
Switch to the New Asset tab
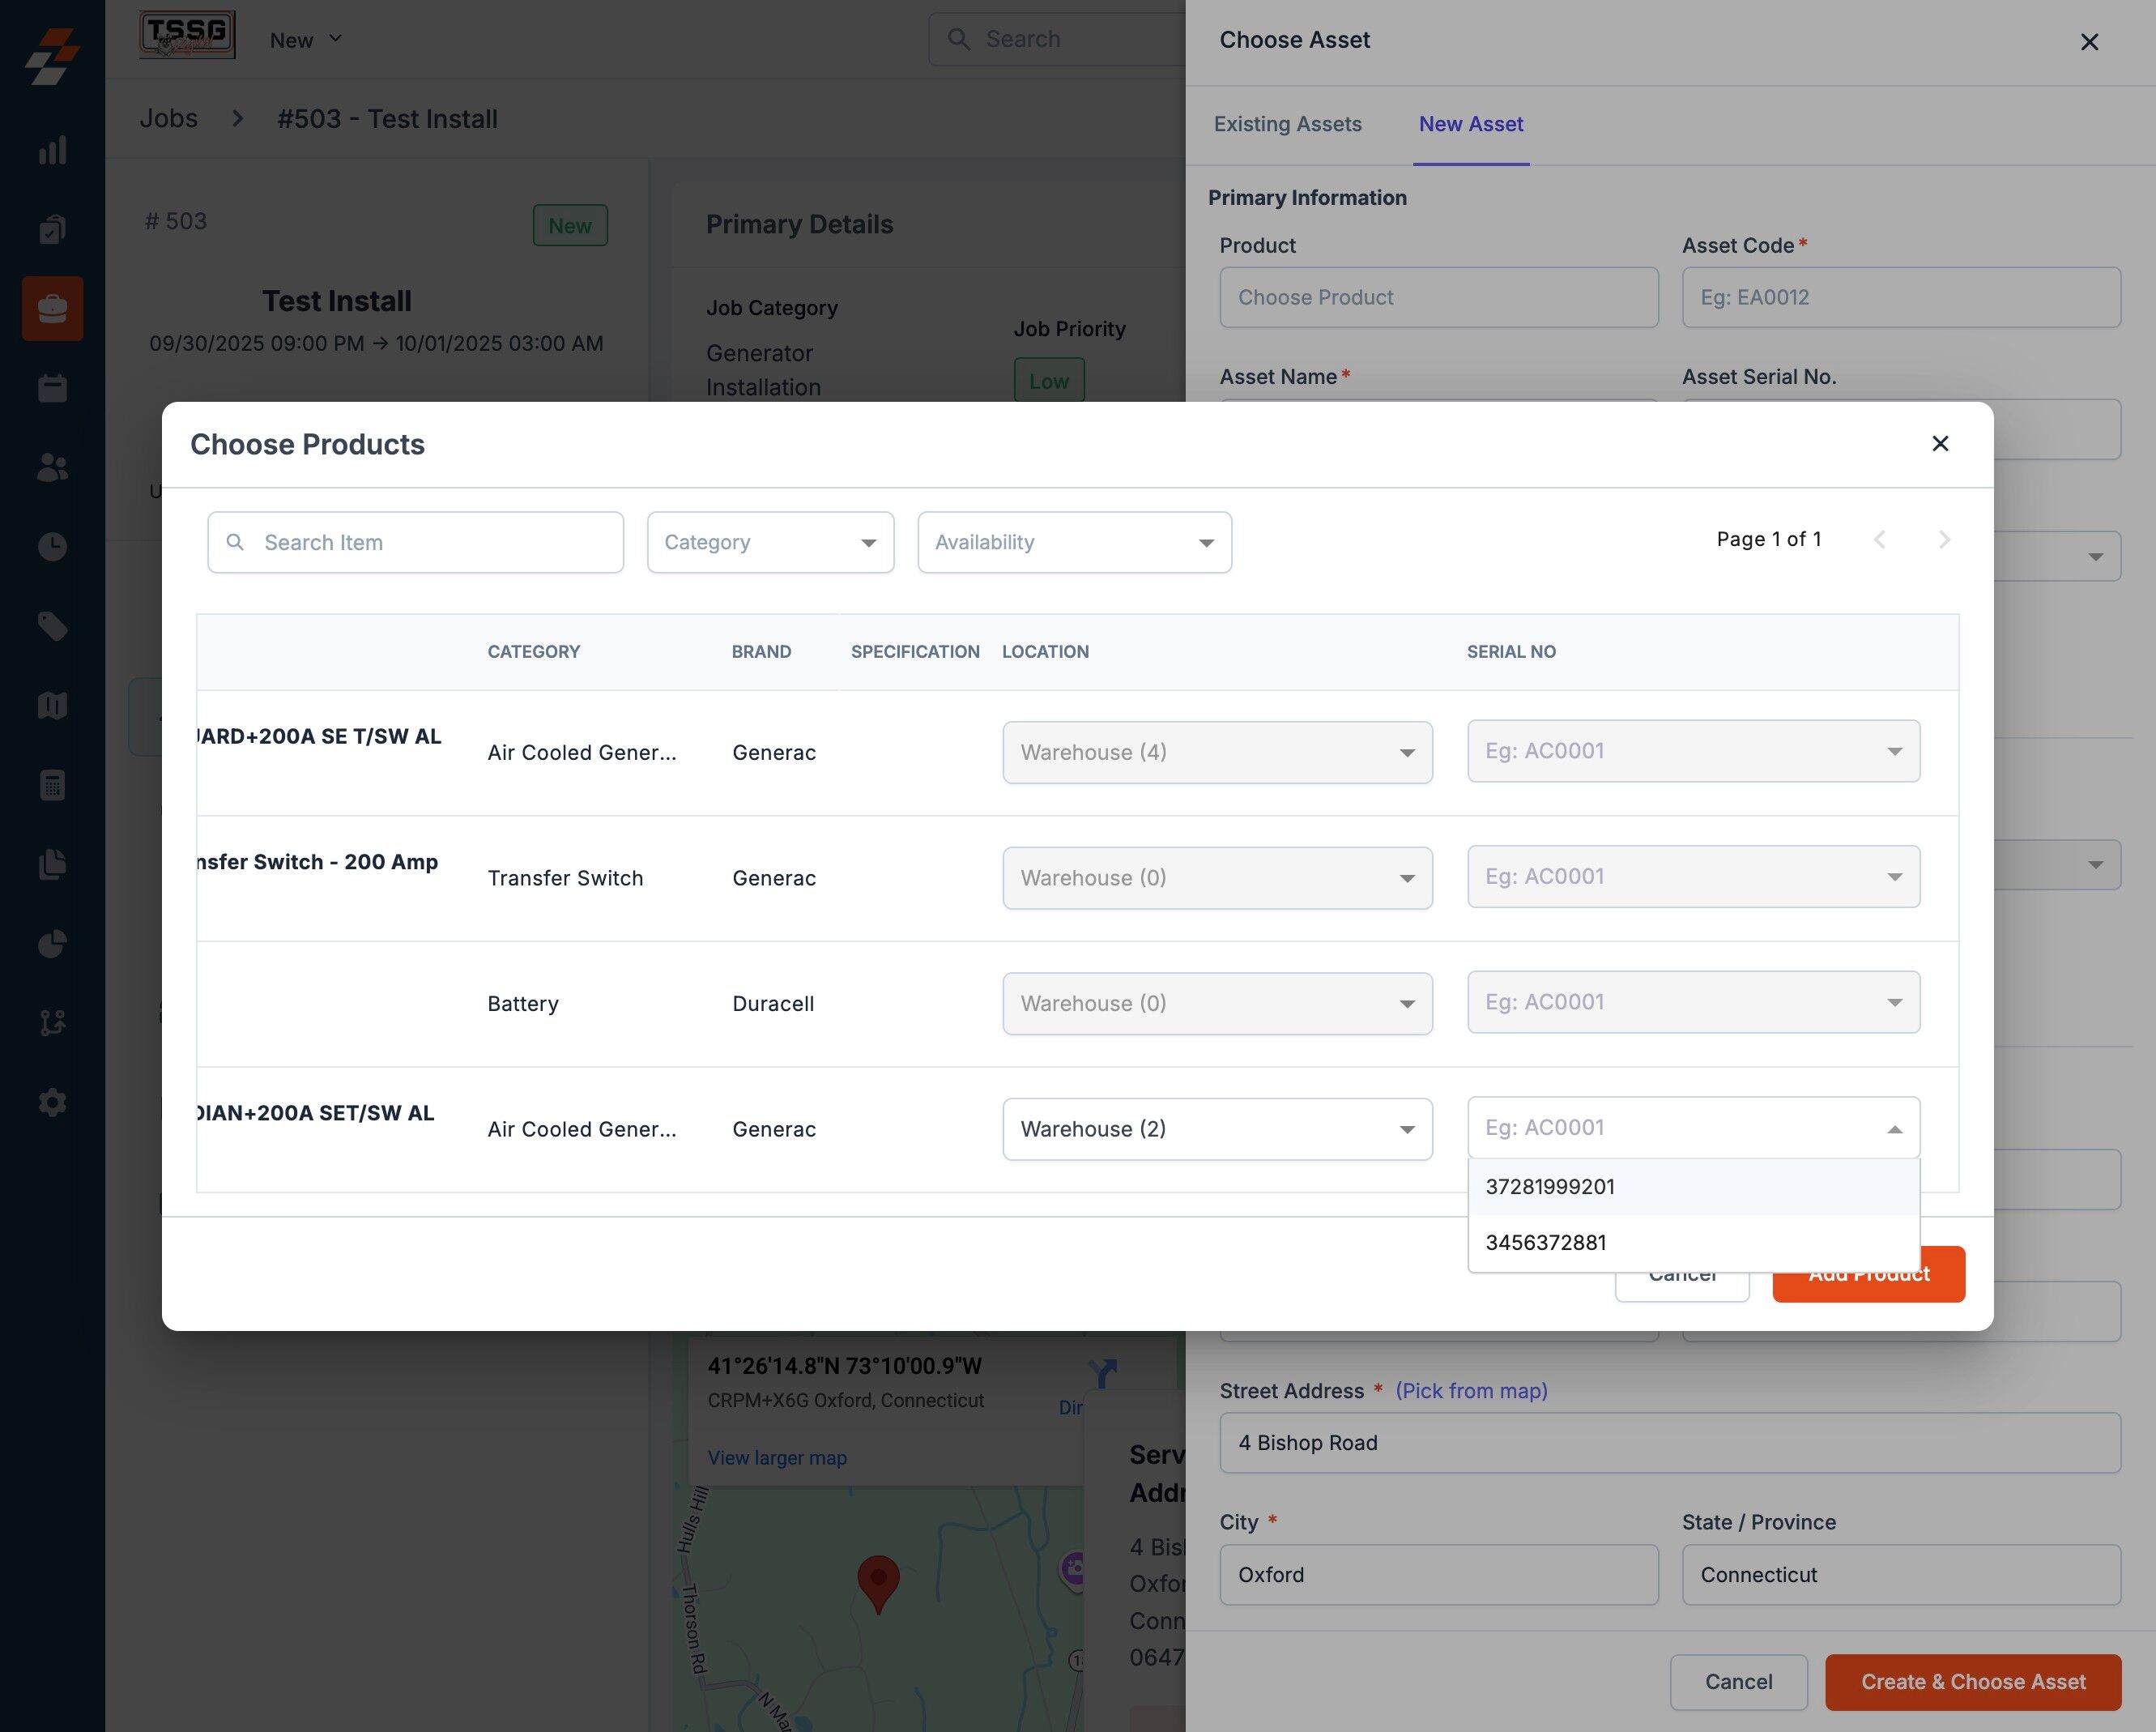(x=1470, y=124)
